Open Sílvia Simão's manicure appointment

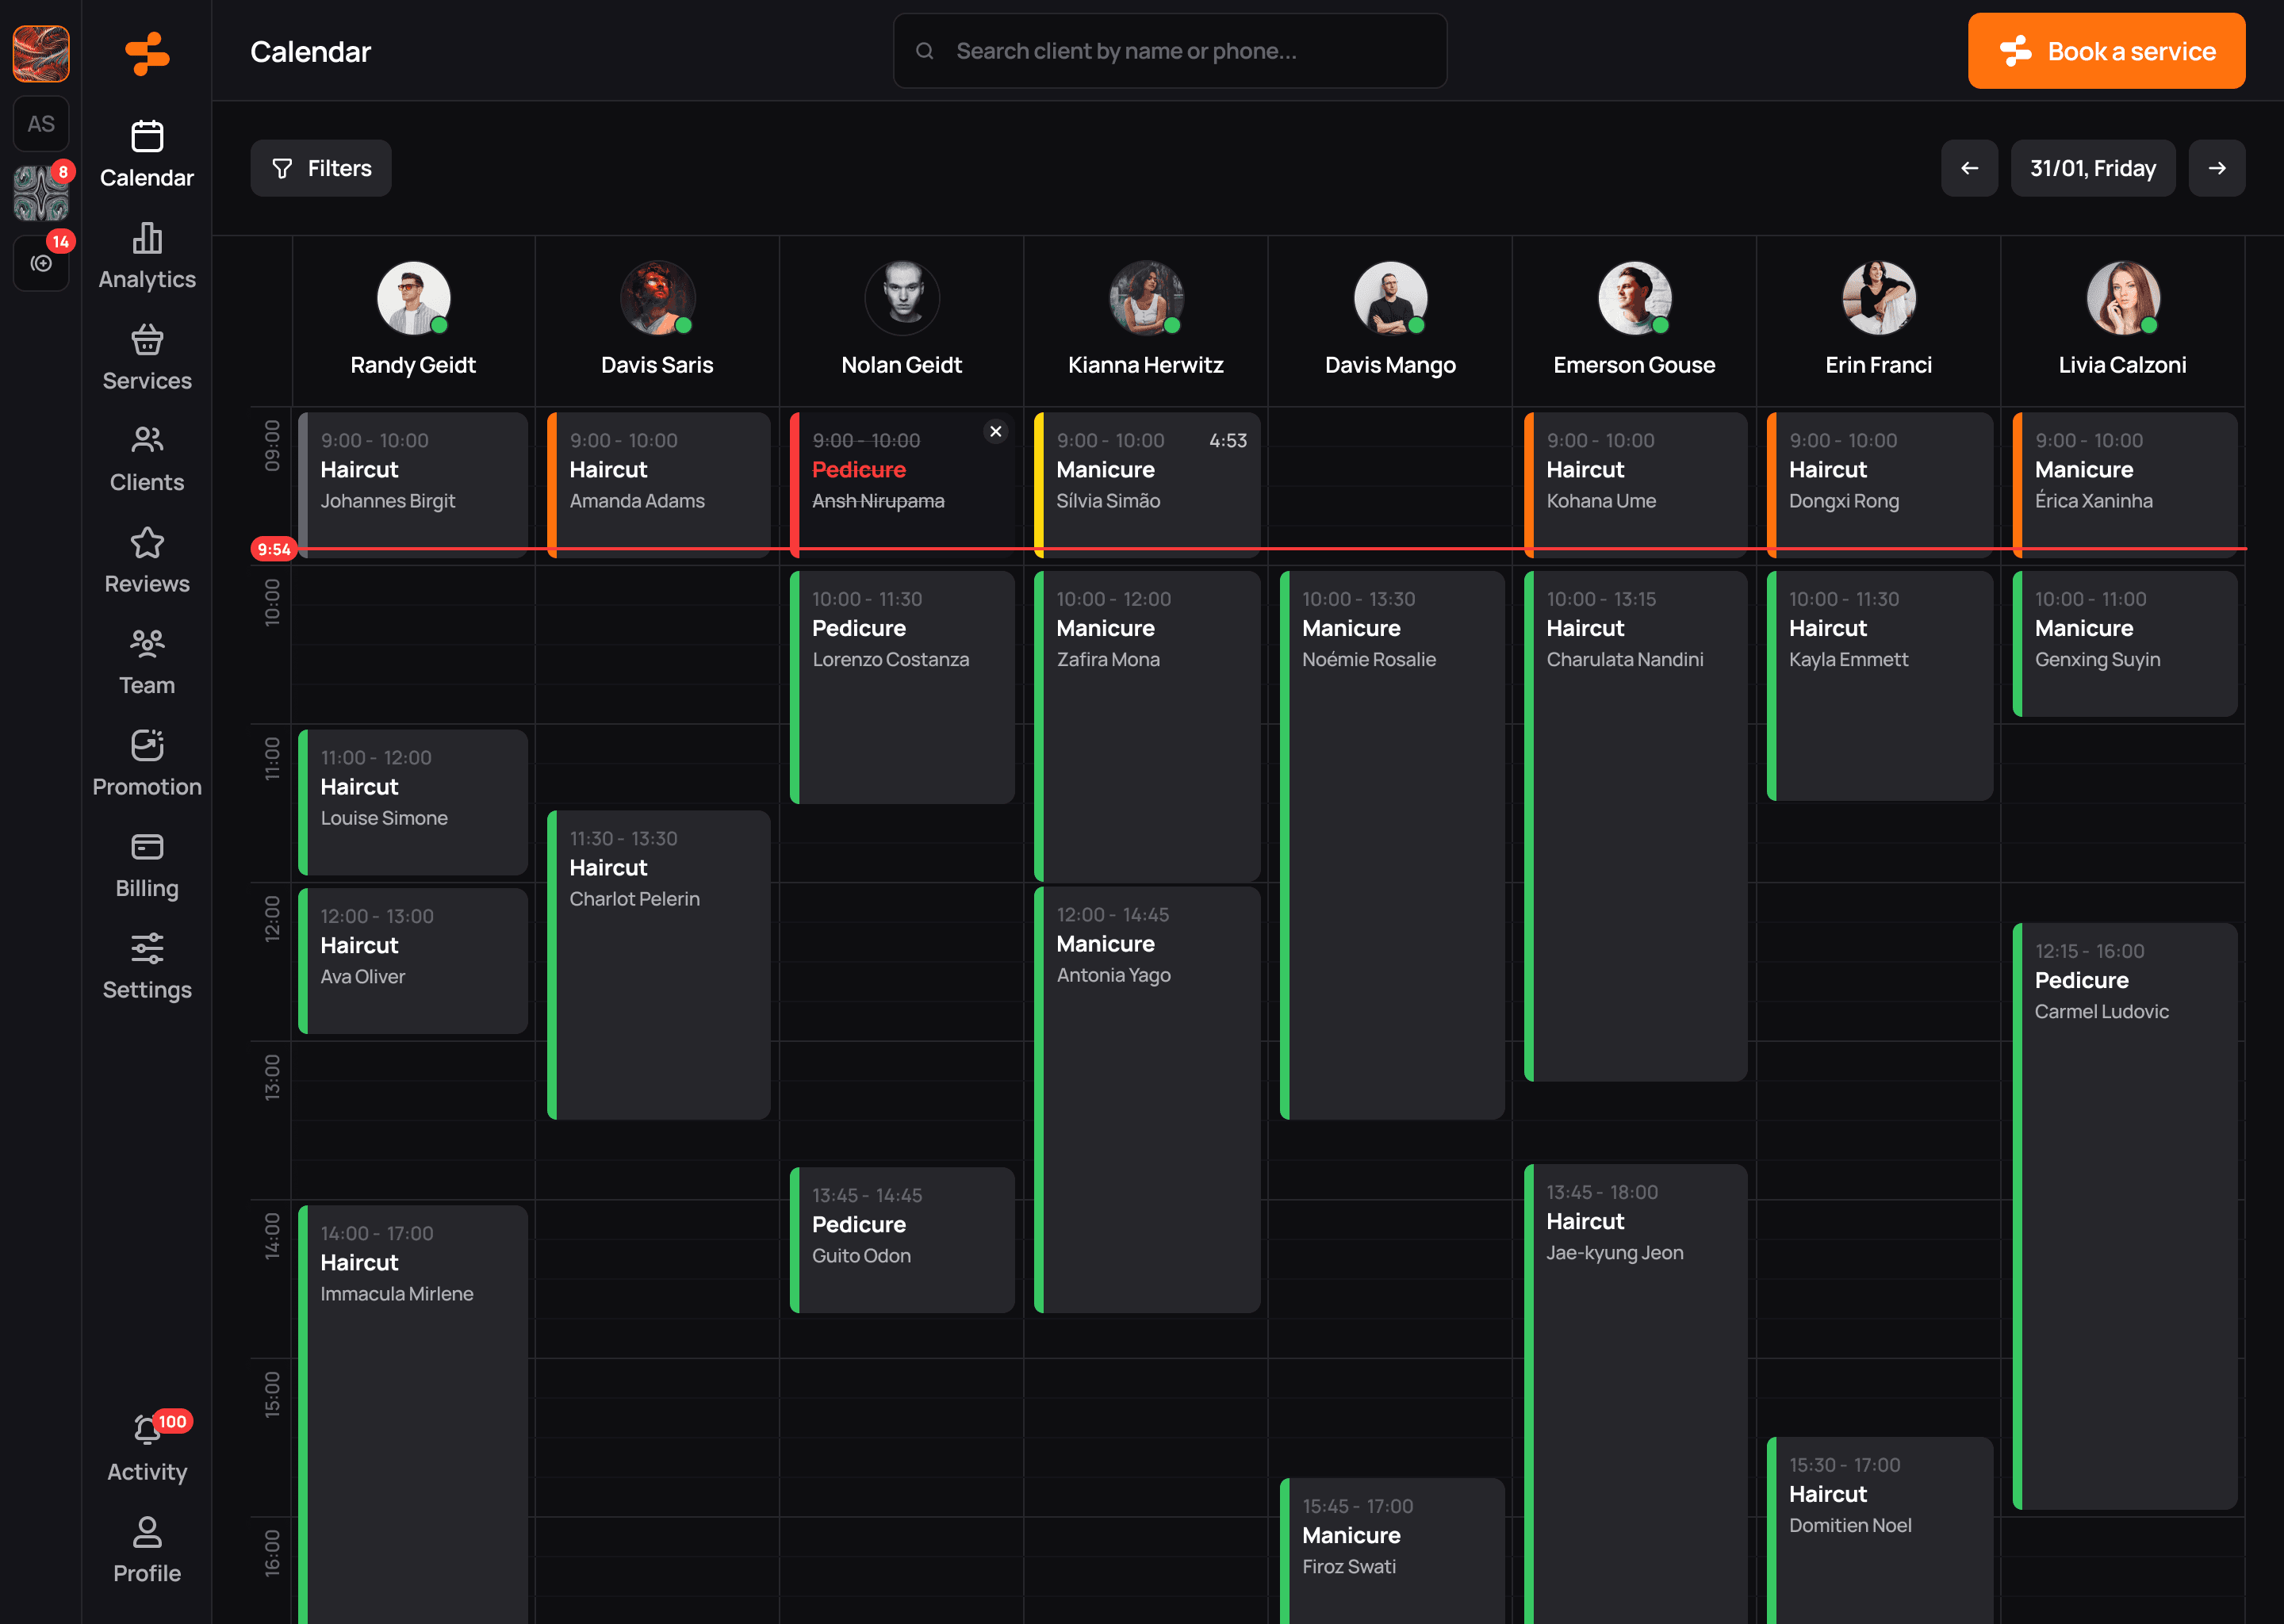pos(1147,484)
